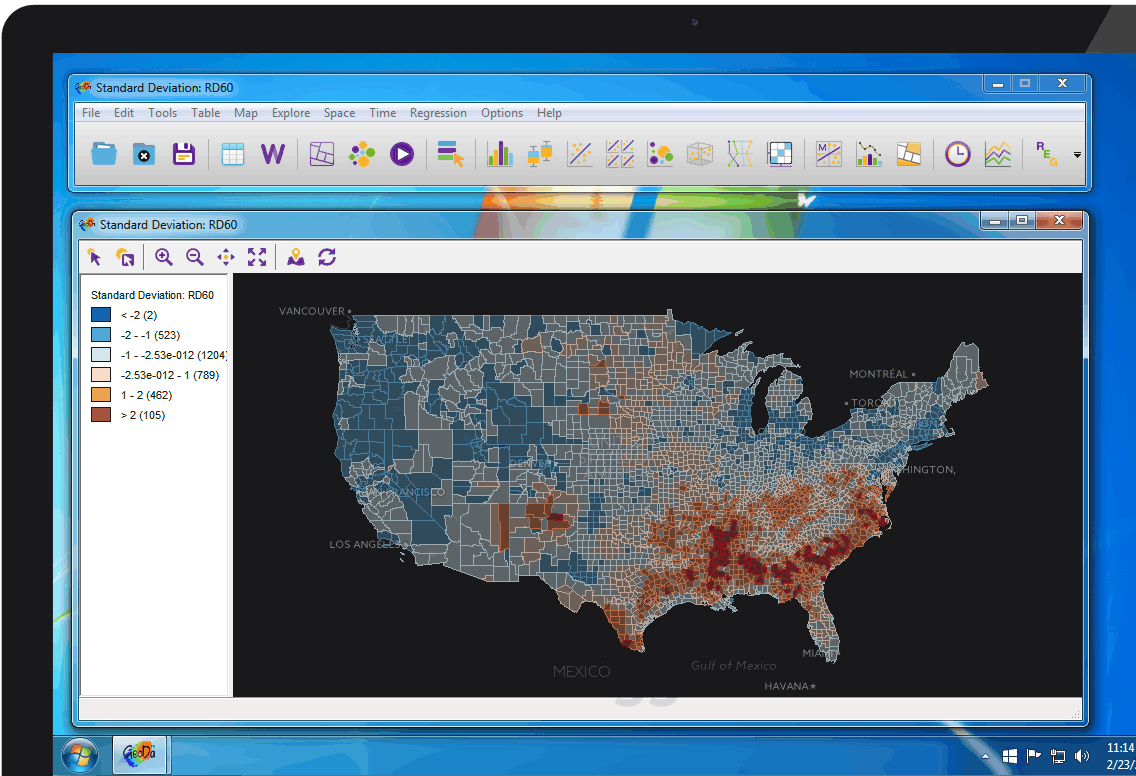The image size is (1136, 776).
Task: Click the Windows Start button
Action: tap(79, 755)
